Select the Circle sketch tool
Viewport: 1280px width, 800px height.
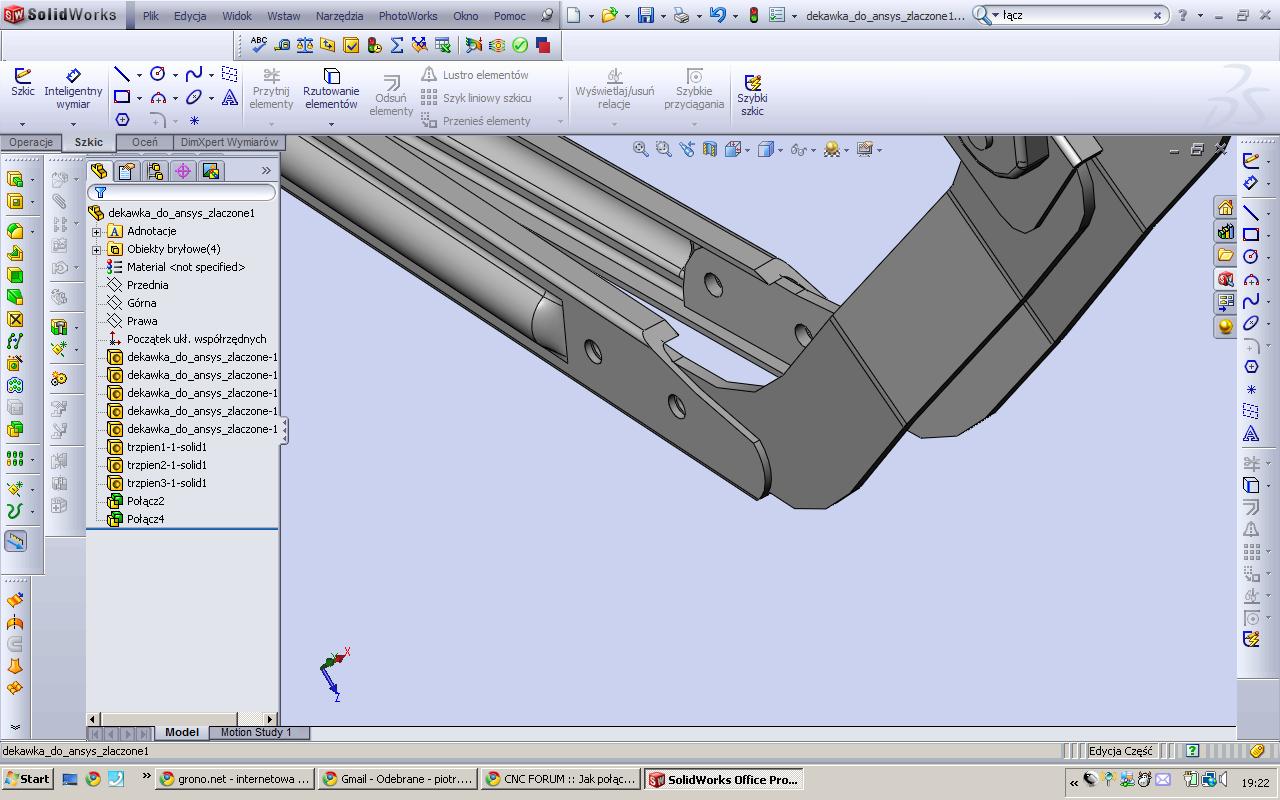[x=158, y=74]
